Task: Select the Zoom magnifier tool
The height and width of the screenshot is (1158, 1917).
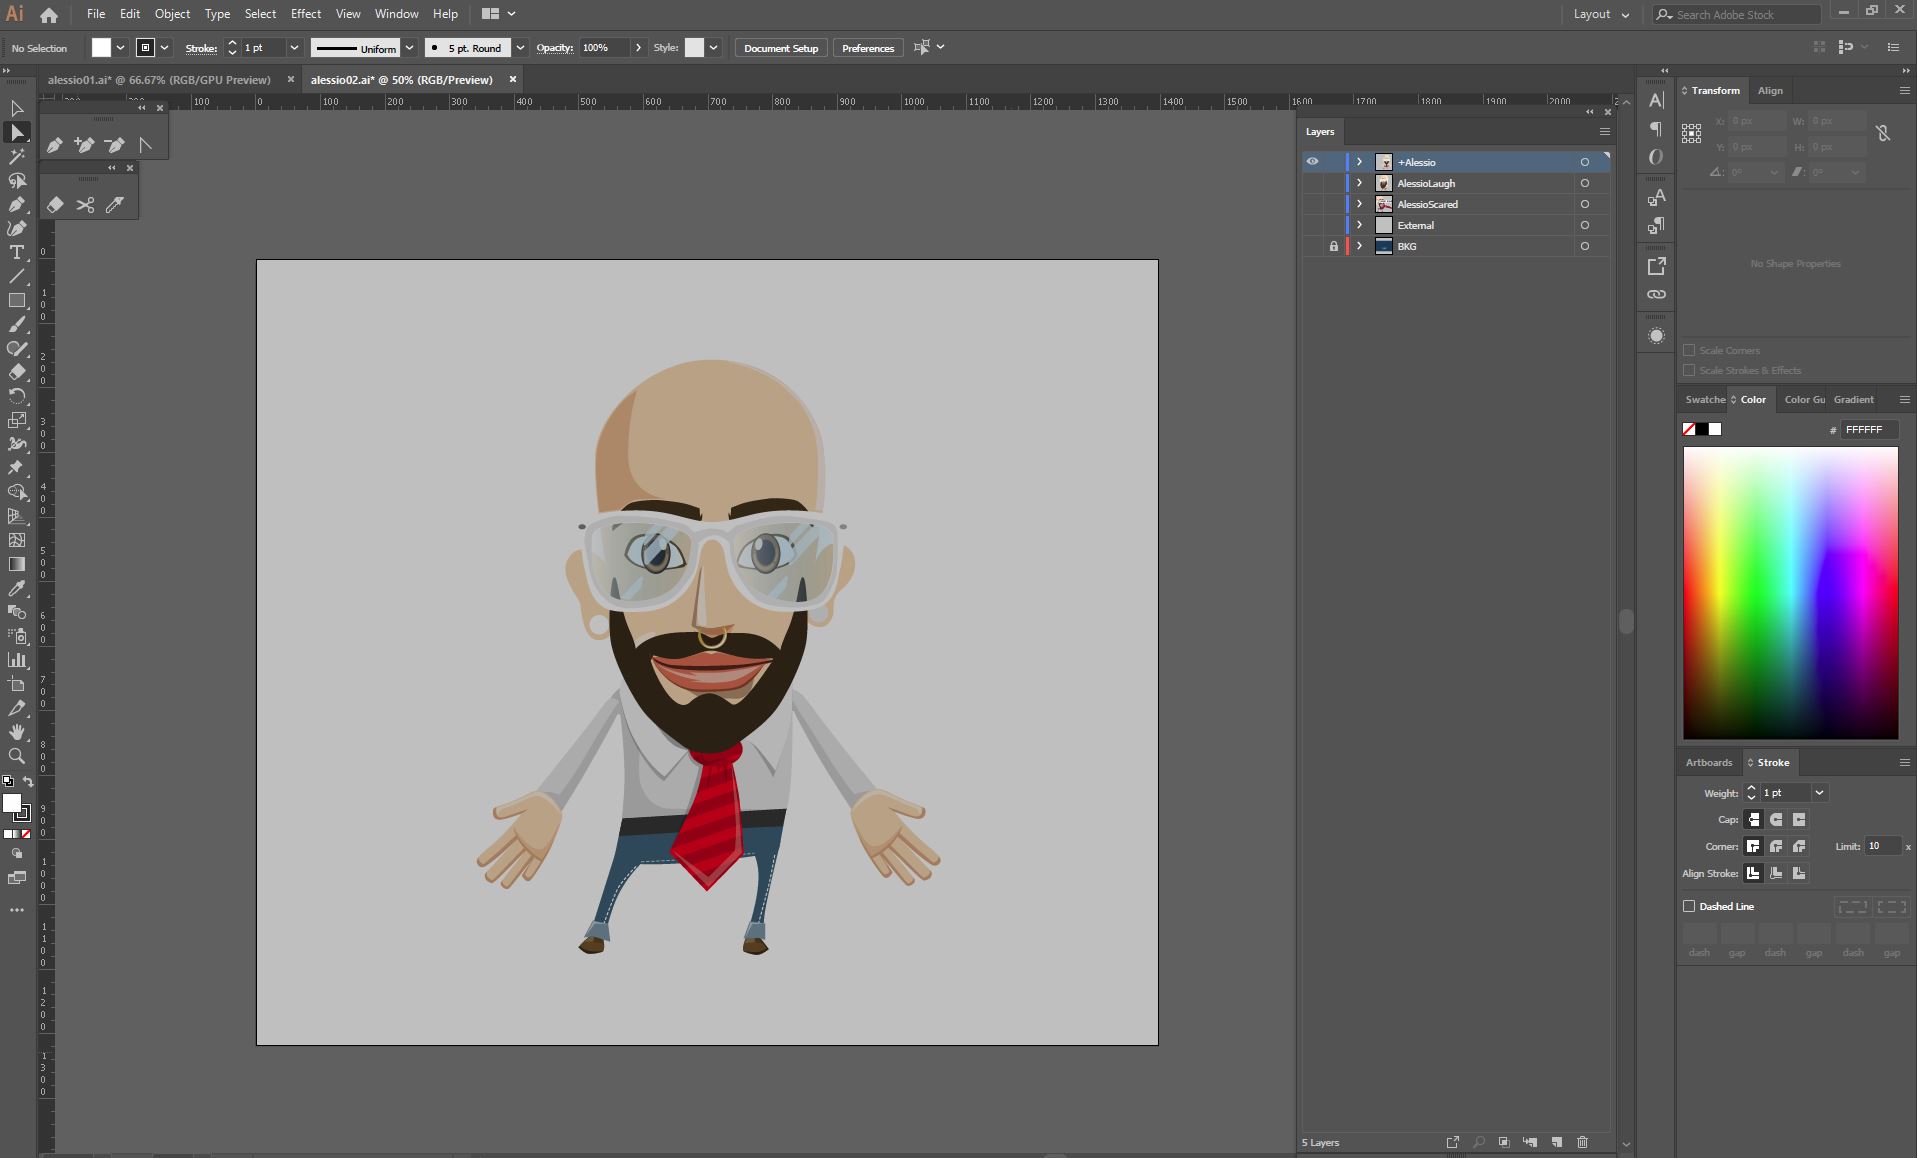Action: (x=17, y=757)
